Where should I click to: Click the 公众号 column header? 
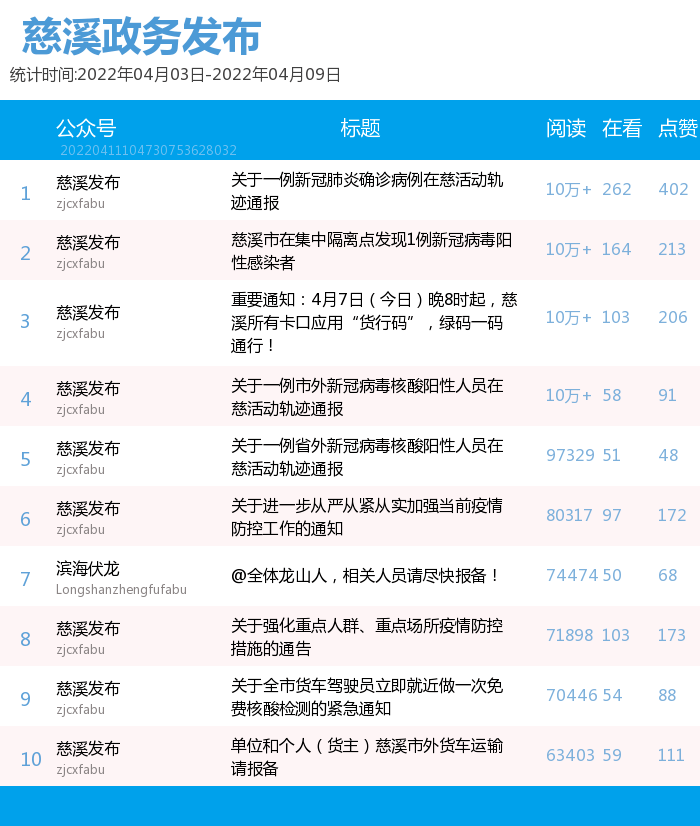(x=86, y=128)
